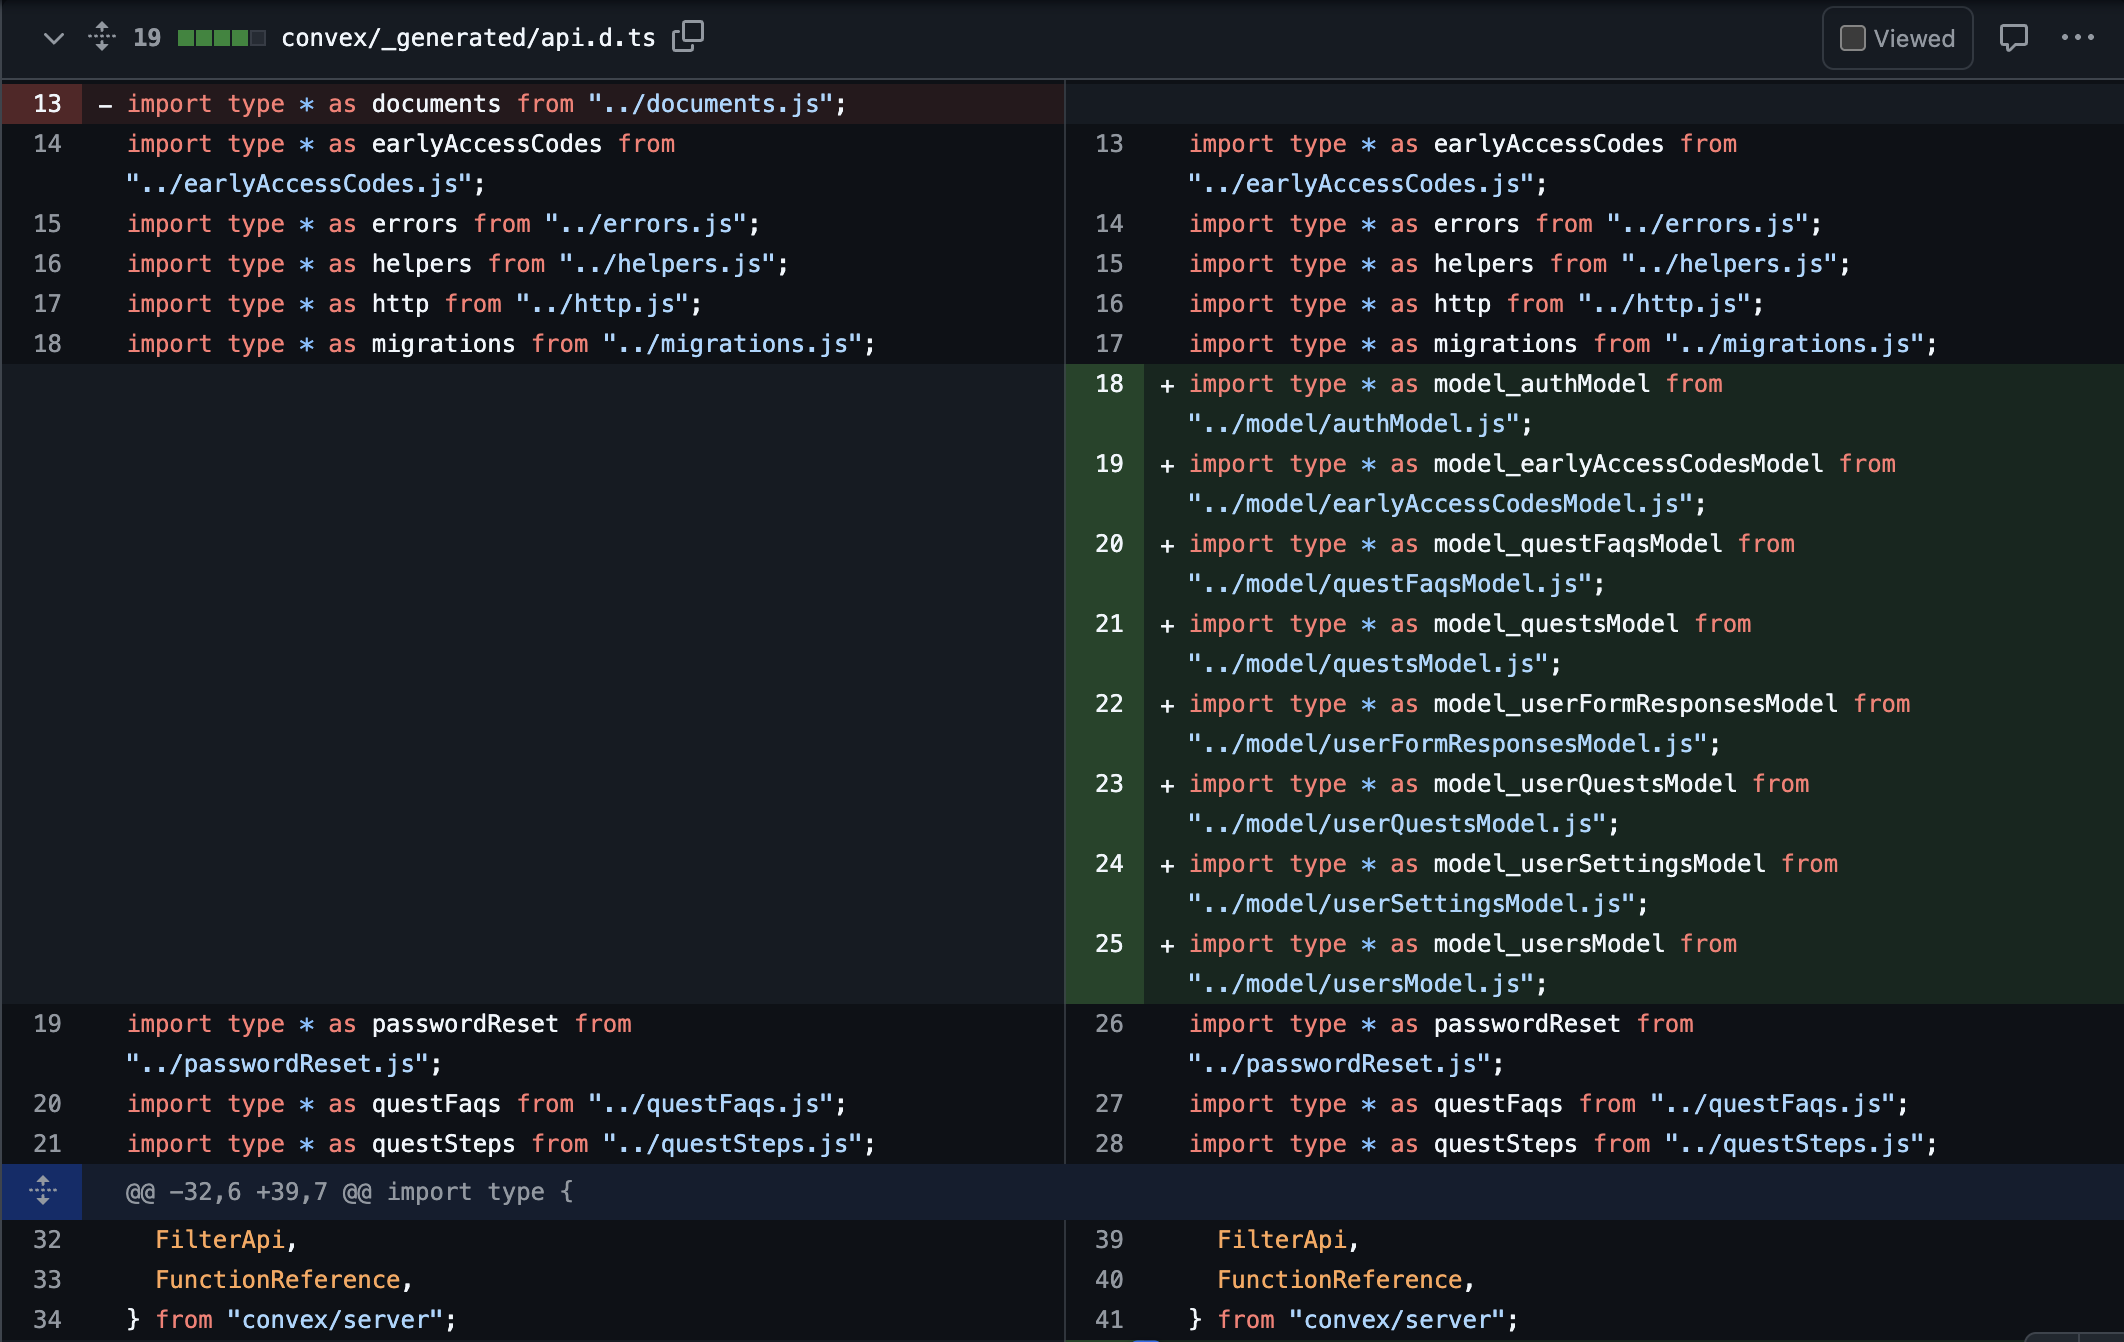2124x1342 pixels.
Task: Select added line number 23 on right
Action: [1109, 784]
